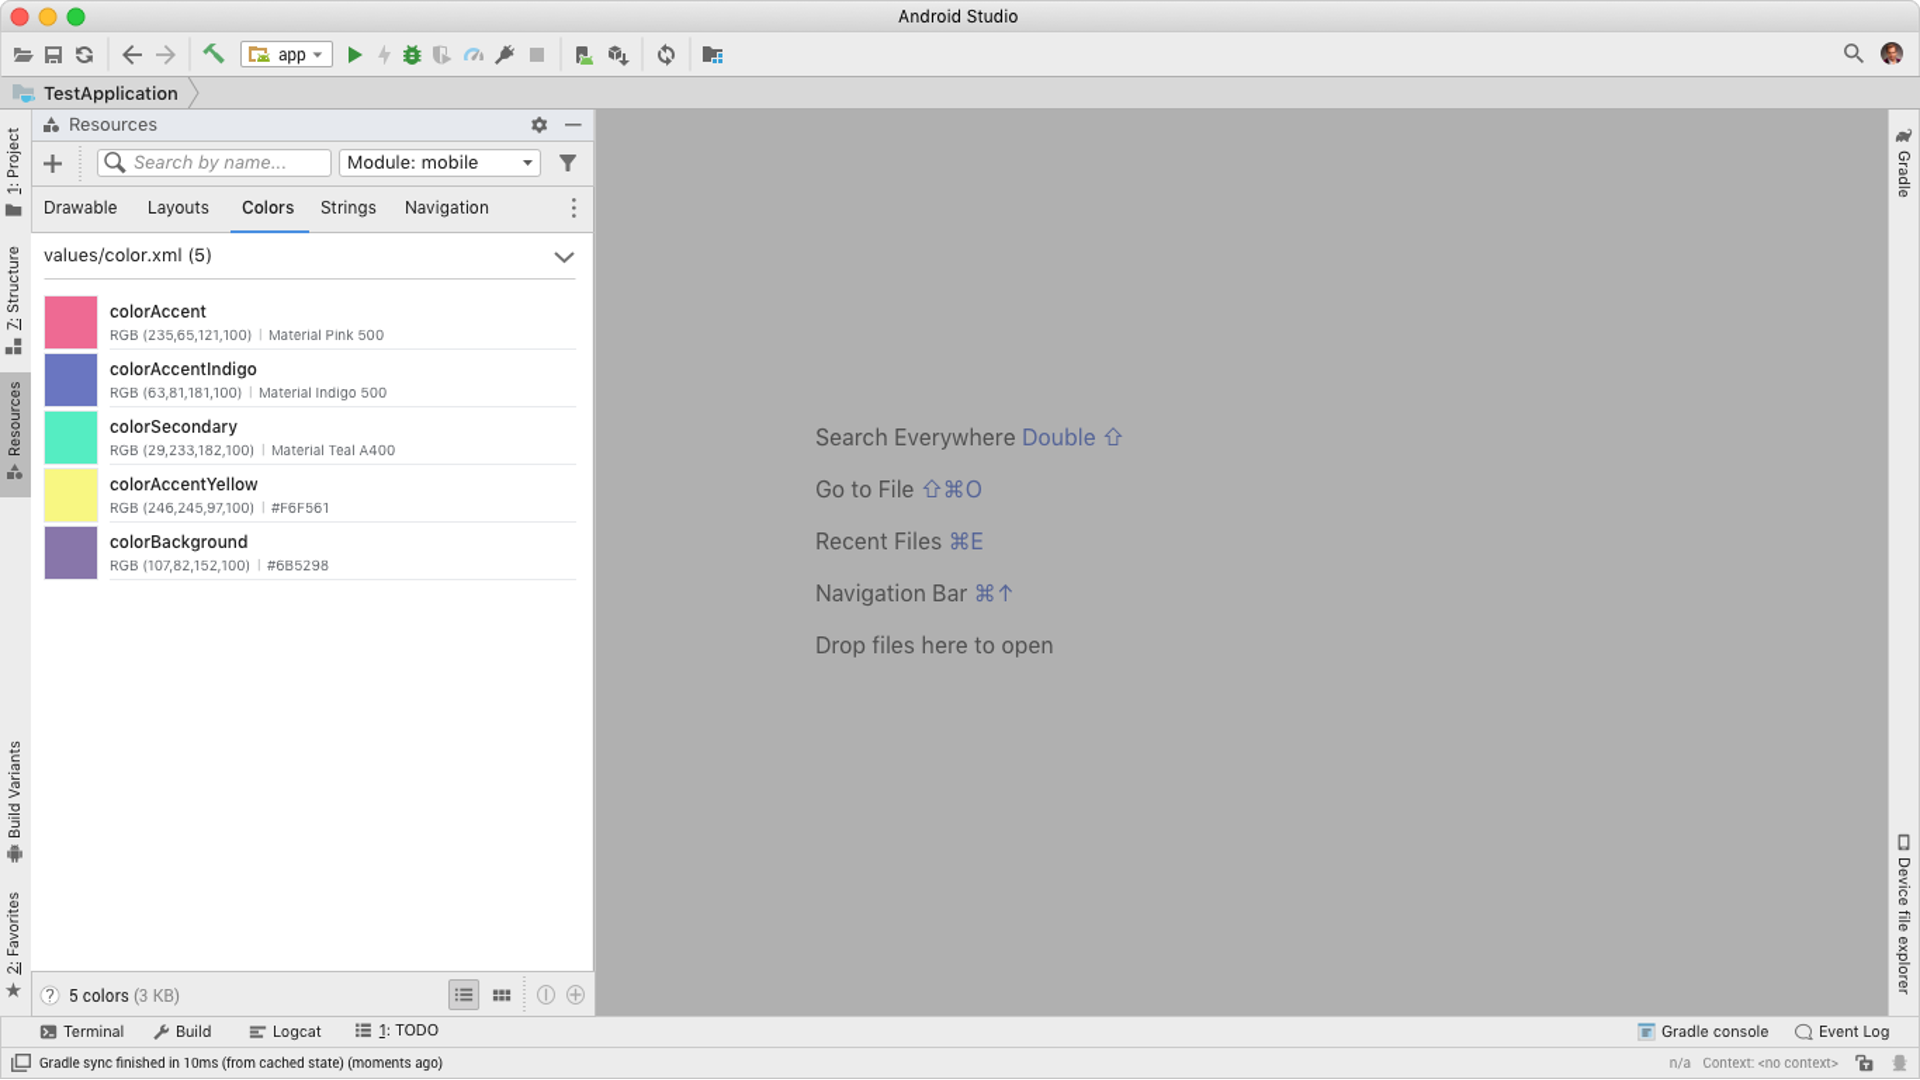
Task: Open the Event Log
Action: click(x=1842, y=1031)
